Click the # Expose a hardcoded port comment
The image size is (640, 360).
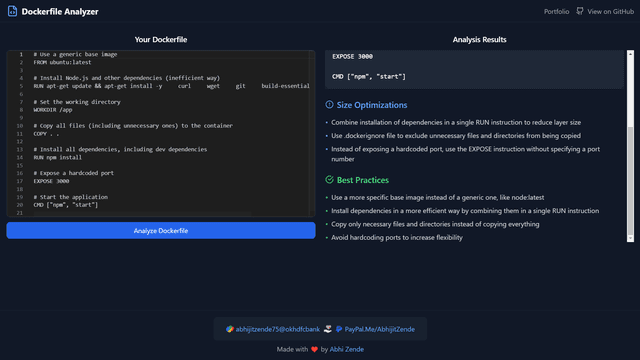[x=73, y=173]
